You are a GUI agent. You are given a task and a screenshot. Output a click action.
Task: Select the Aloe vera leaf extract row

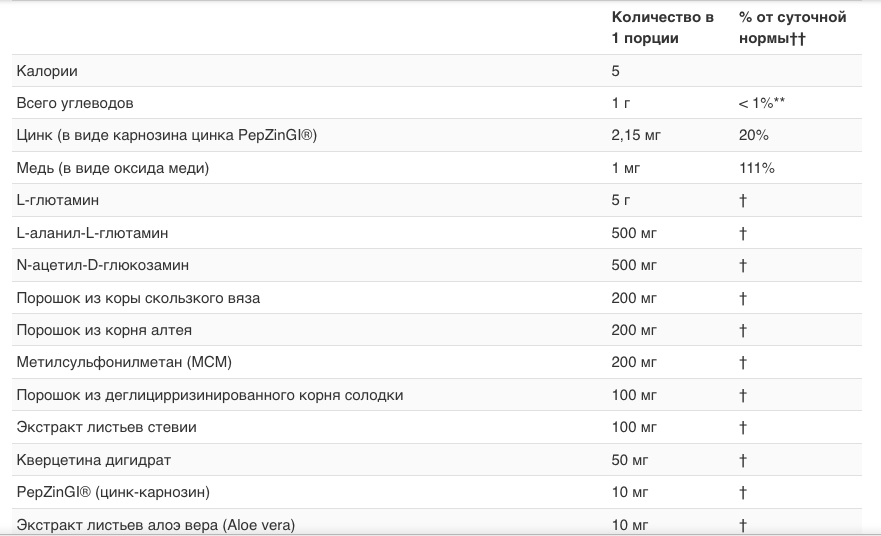[156, 525]
